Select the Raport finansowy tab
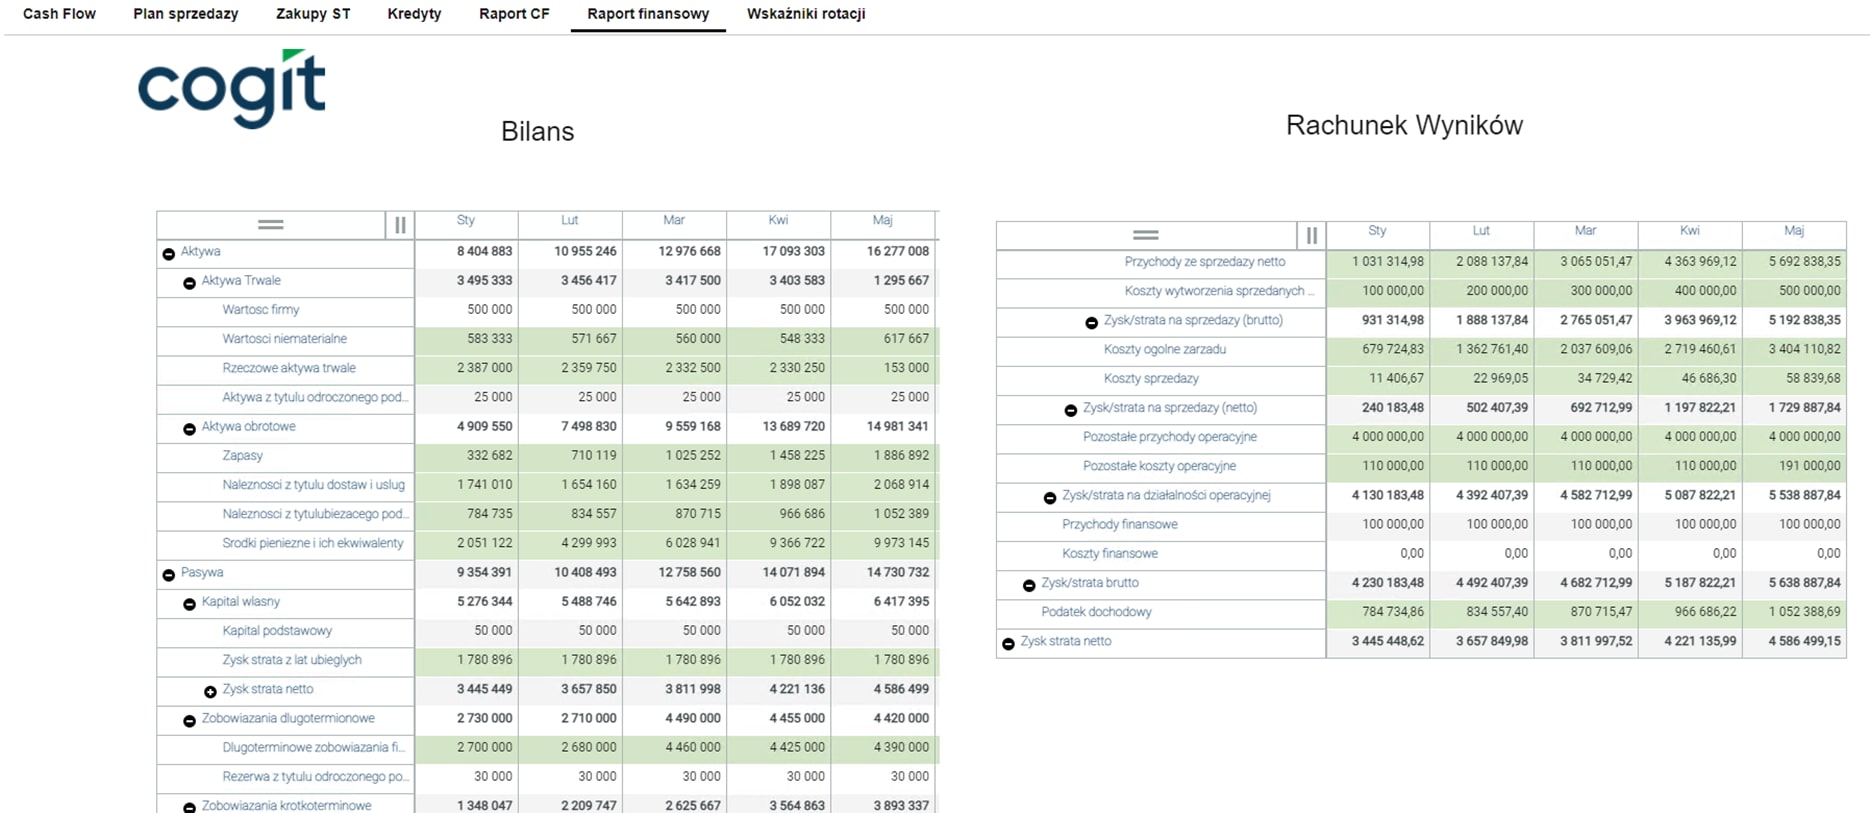1870x813 pixels. 648,14
